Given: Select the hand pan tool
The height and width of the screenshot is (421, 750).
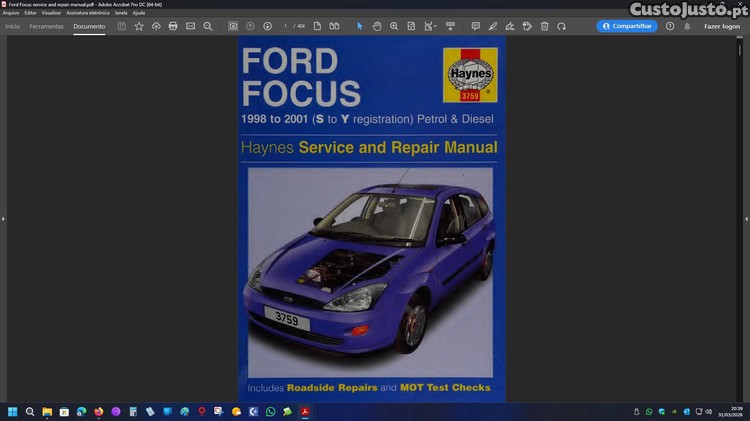Looking at the screenshot, I should coord(377,26).
